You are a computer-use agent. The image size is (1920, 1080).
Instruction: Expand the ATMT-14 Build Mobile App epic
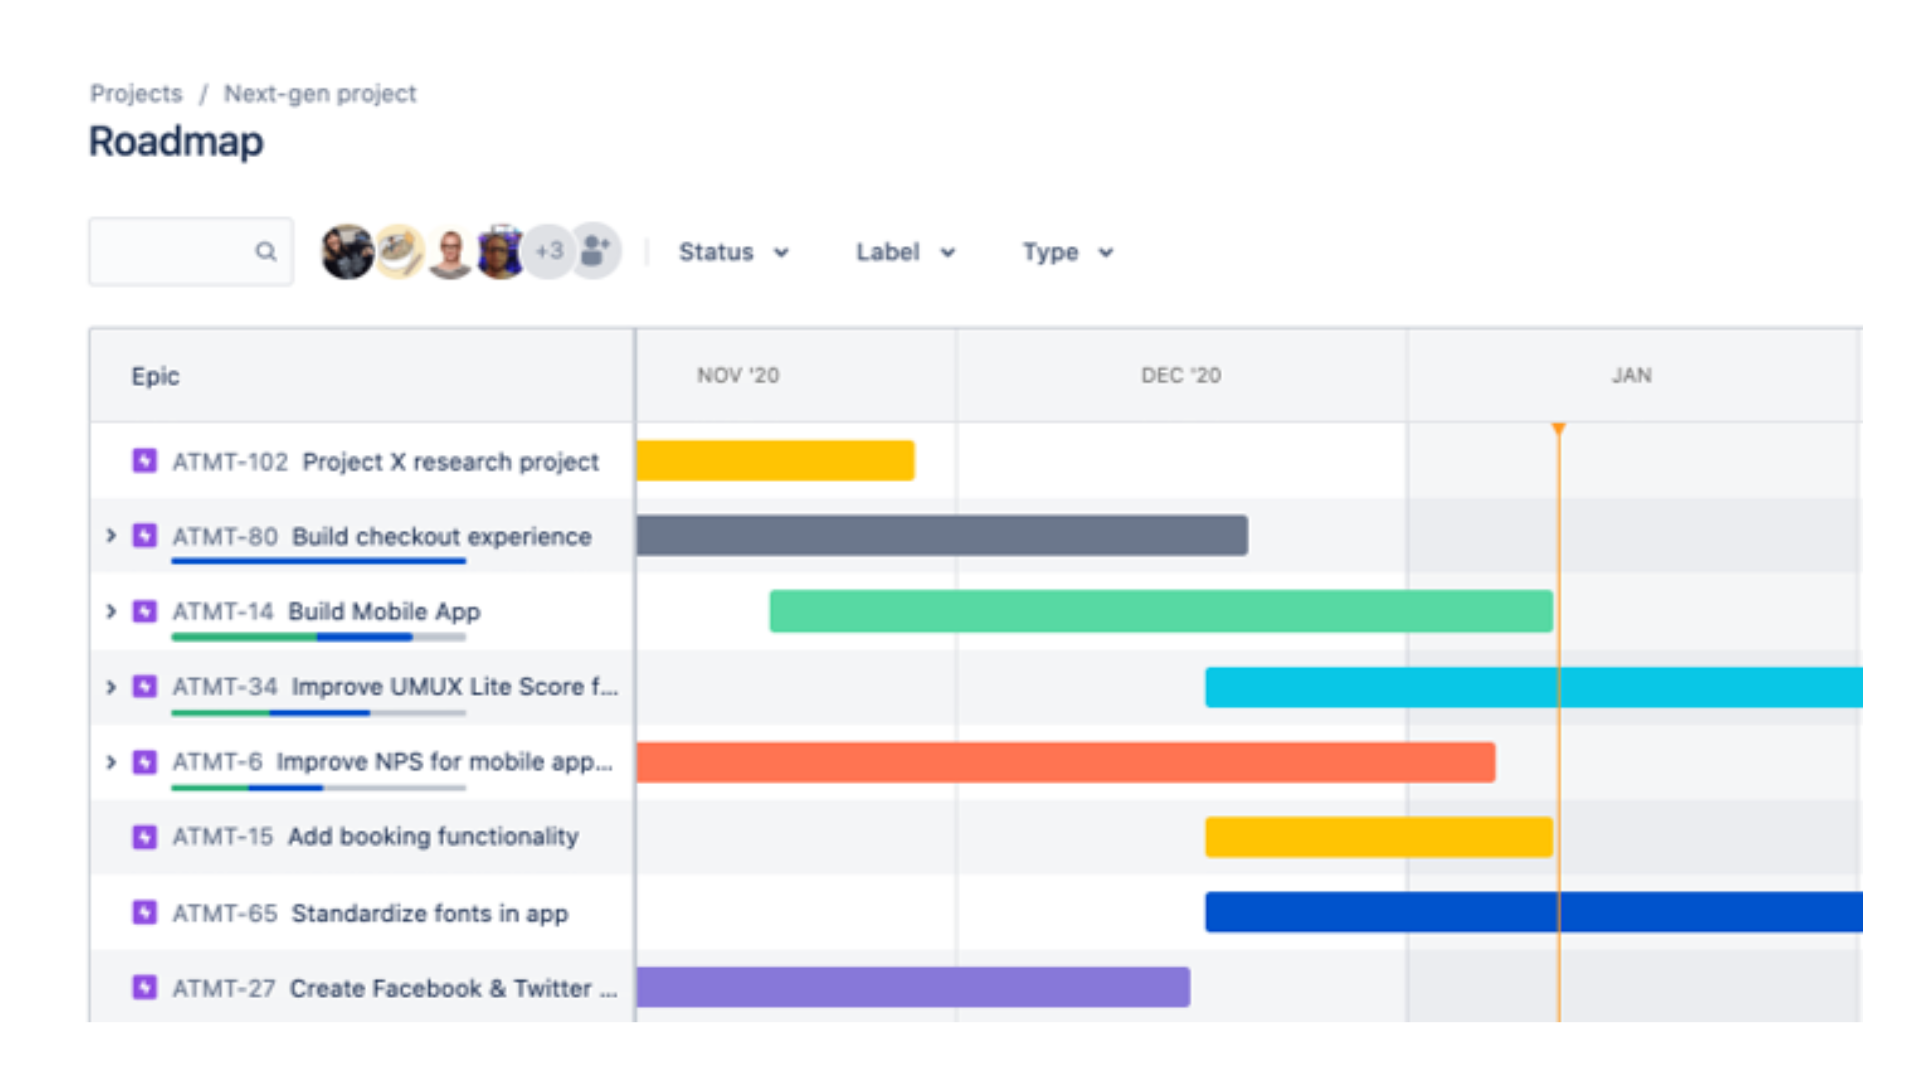point(111,611)
